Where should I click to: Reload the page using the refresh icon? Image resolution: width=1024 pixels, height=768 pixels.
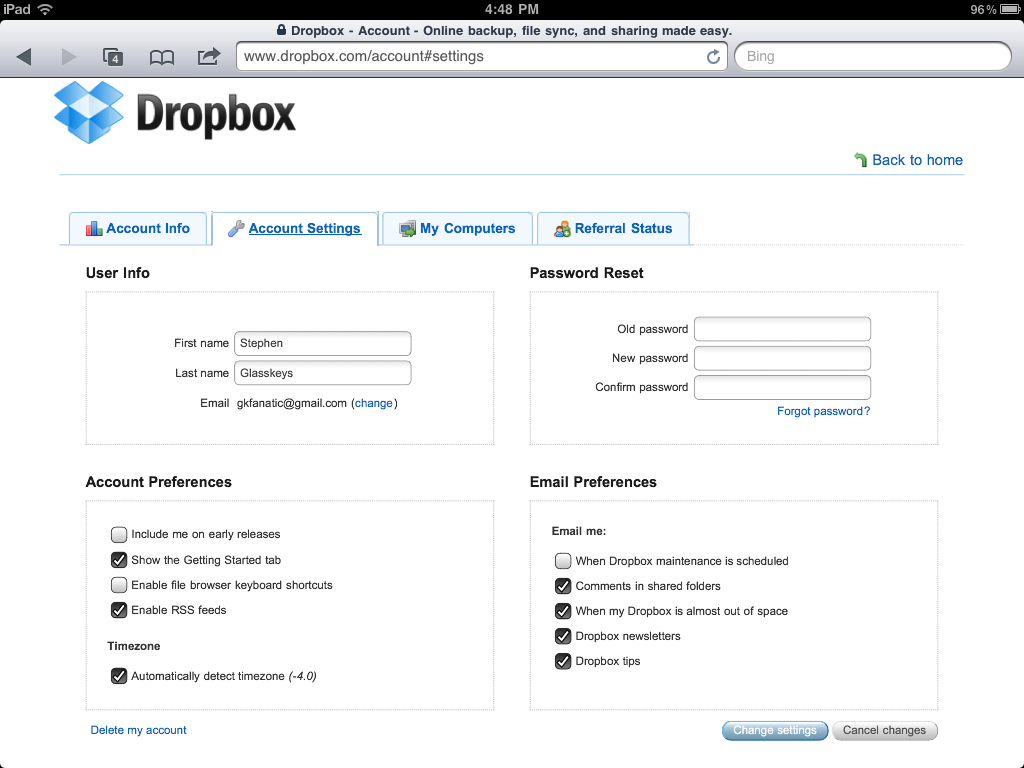tap(713, 57)
